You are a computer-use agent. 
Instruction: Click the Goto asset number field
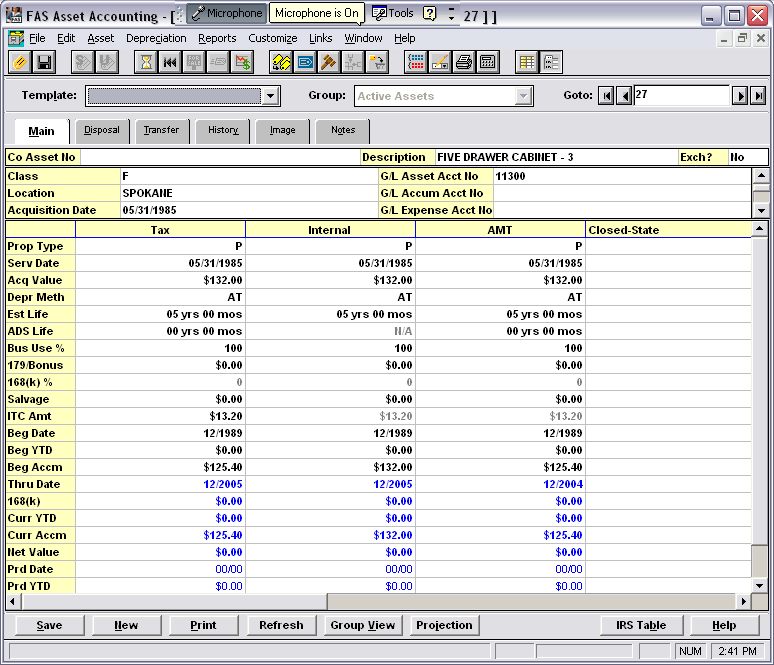680,96
